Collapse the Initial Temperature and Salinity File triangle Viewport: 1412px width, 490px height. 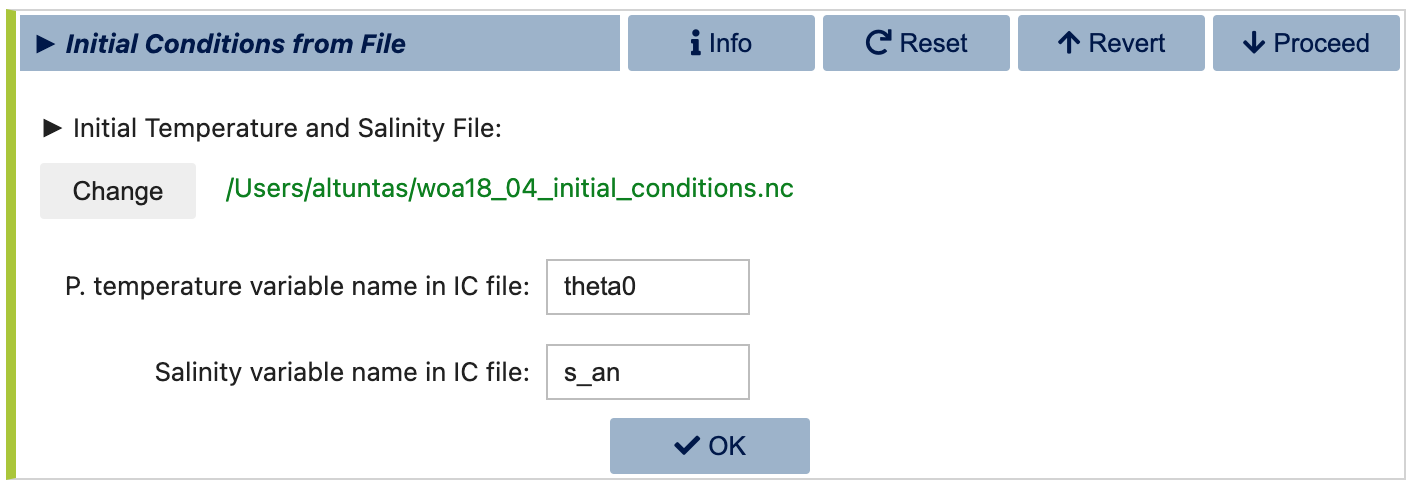52,128
